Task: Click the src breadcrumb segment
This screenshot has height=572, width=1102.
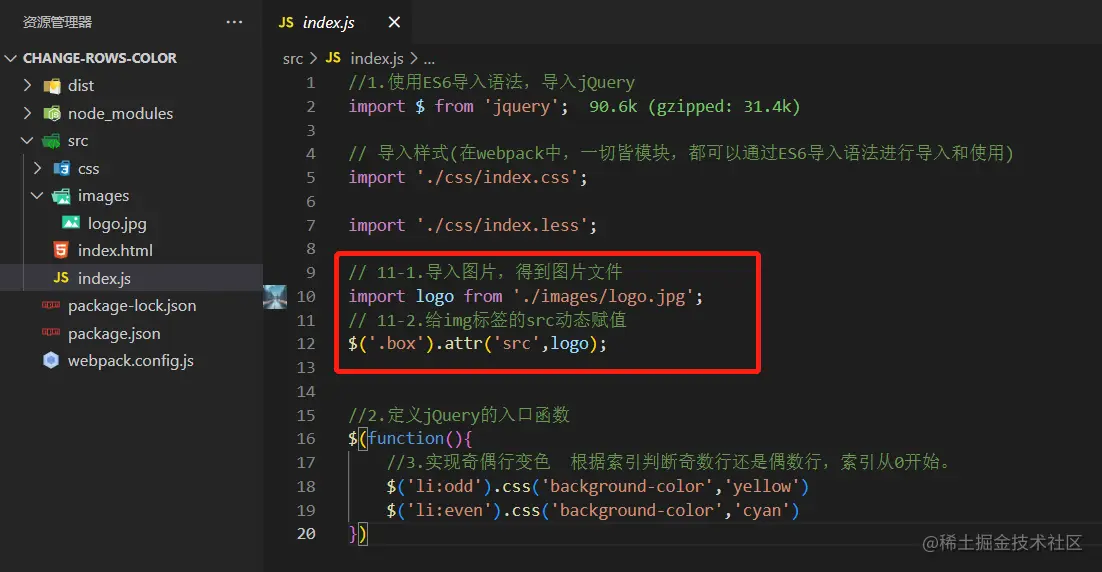Action: 292,59
